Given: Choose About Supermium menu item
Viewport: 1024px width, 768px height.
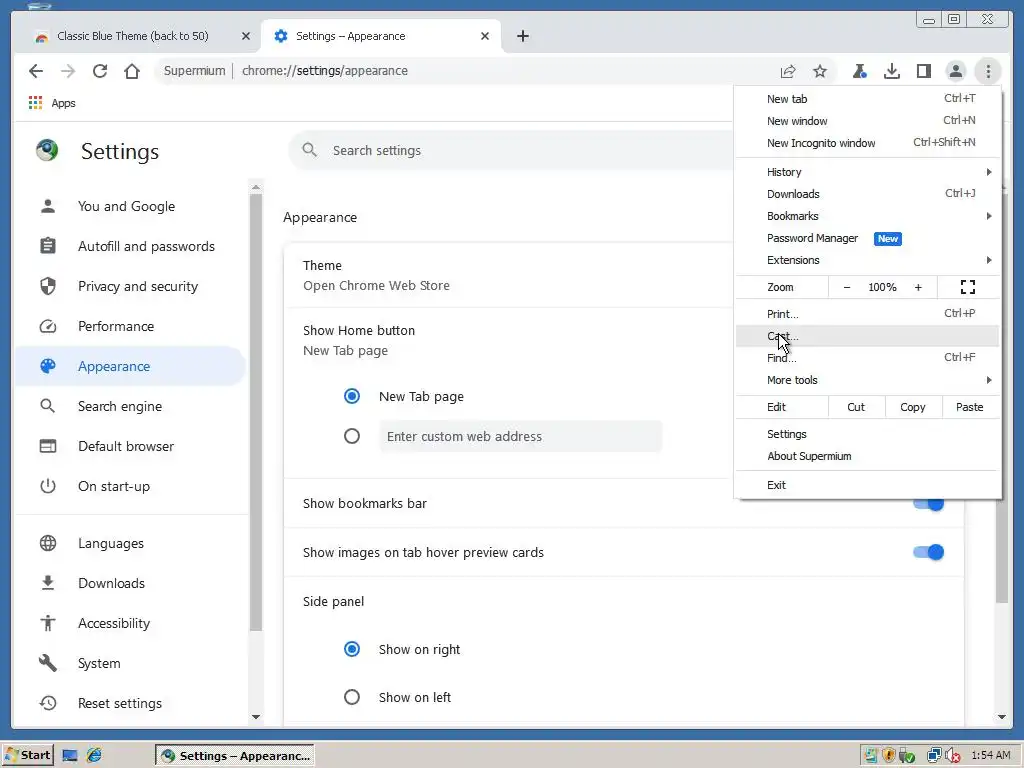Looking at the screenshot, I should point(867,456).
